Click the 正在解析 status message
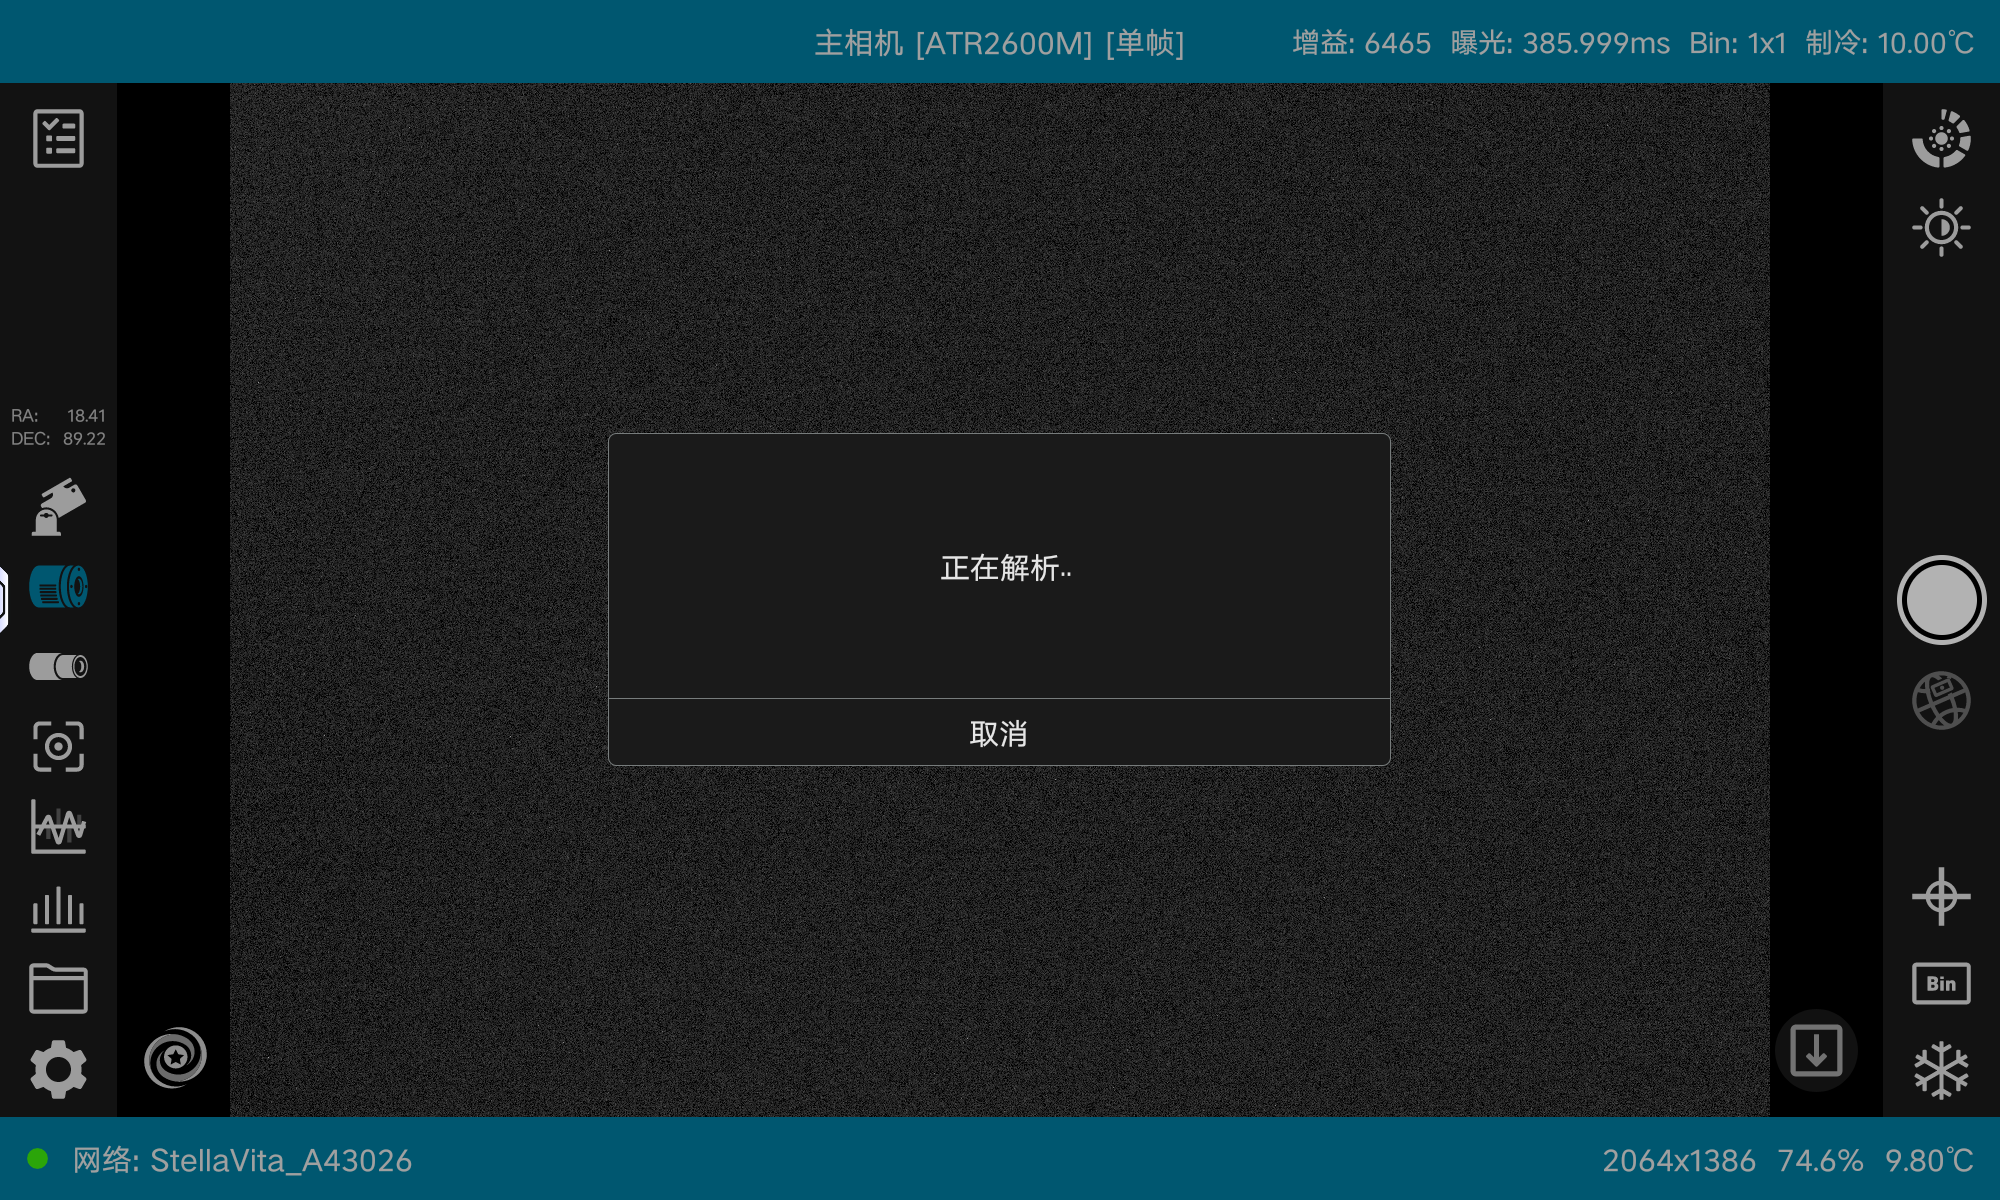The height and width of the screenshot is (1200, 2000). point(1005,568)
